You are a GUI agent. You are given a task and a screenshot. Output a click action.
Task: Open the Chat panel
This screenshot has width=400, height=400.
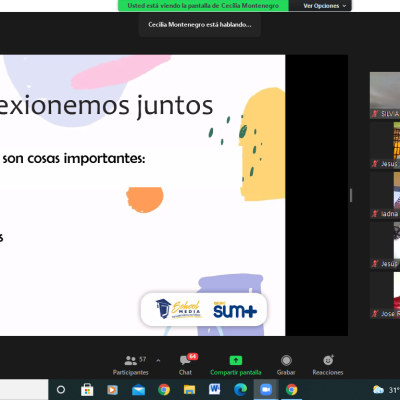click(x=186, y=365)
